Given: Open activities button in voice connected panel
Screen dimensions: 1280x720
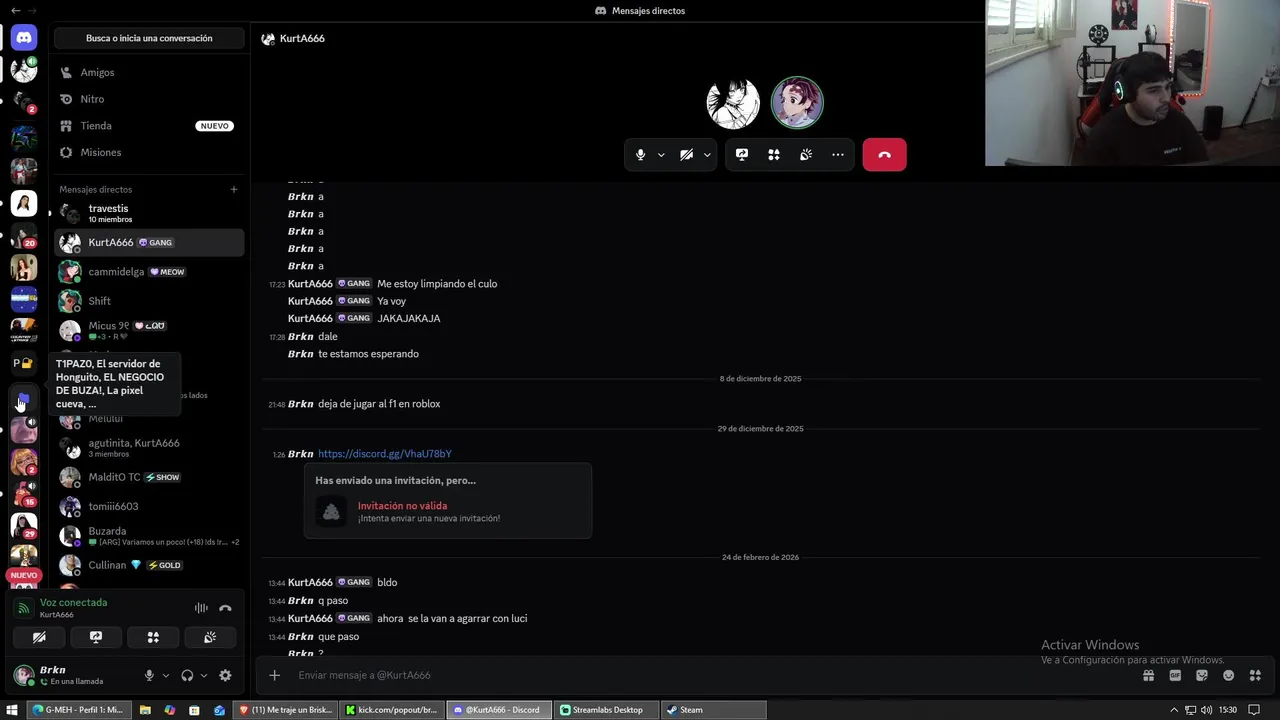Looking at the screenshot, I should pyautogui.click(x=153, y=637).
